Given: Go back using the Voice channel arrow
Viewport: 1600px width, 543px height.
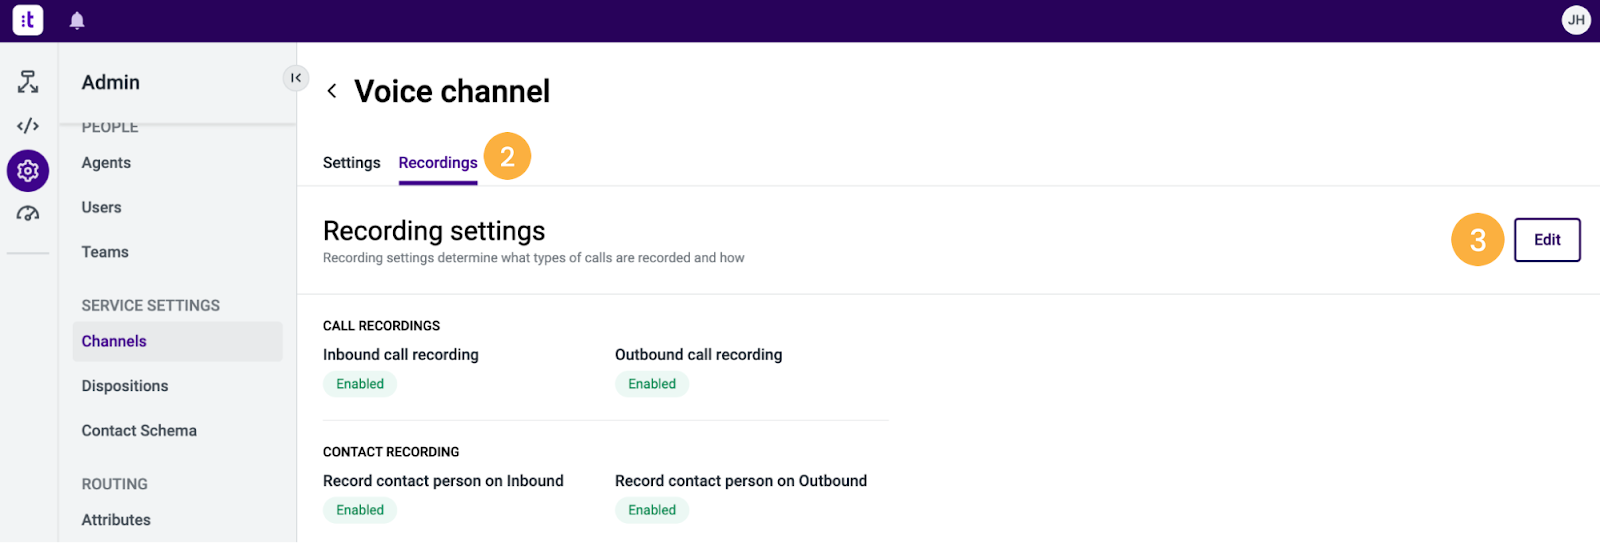Looking at the screenshot, I should coord(332,91).
